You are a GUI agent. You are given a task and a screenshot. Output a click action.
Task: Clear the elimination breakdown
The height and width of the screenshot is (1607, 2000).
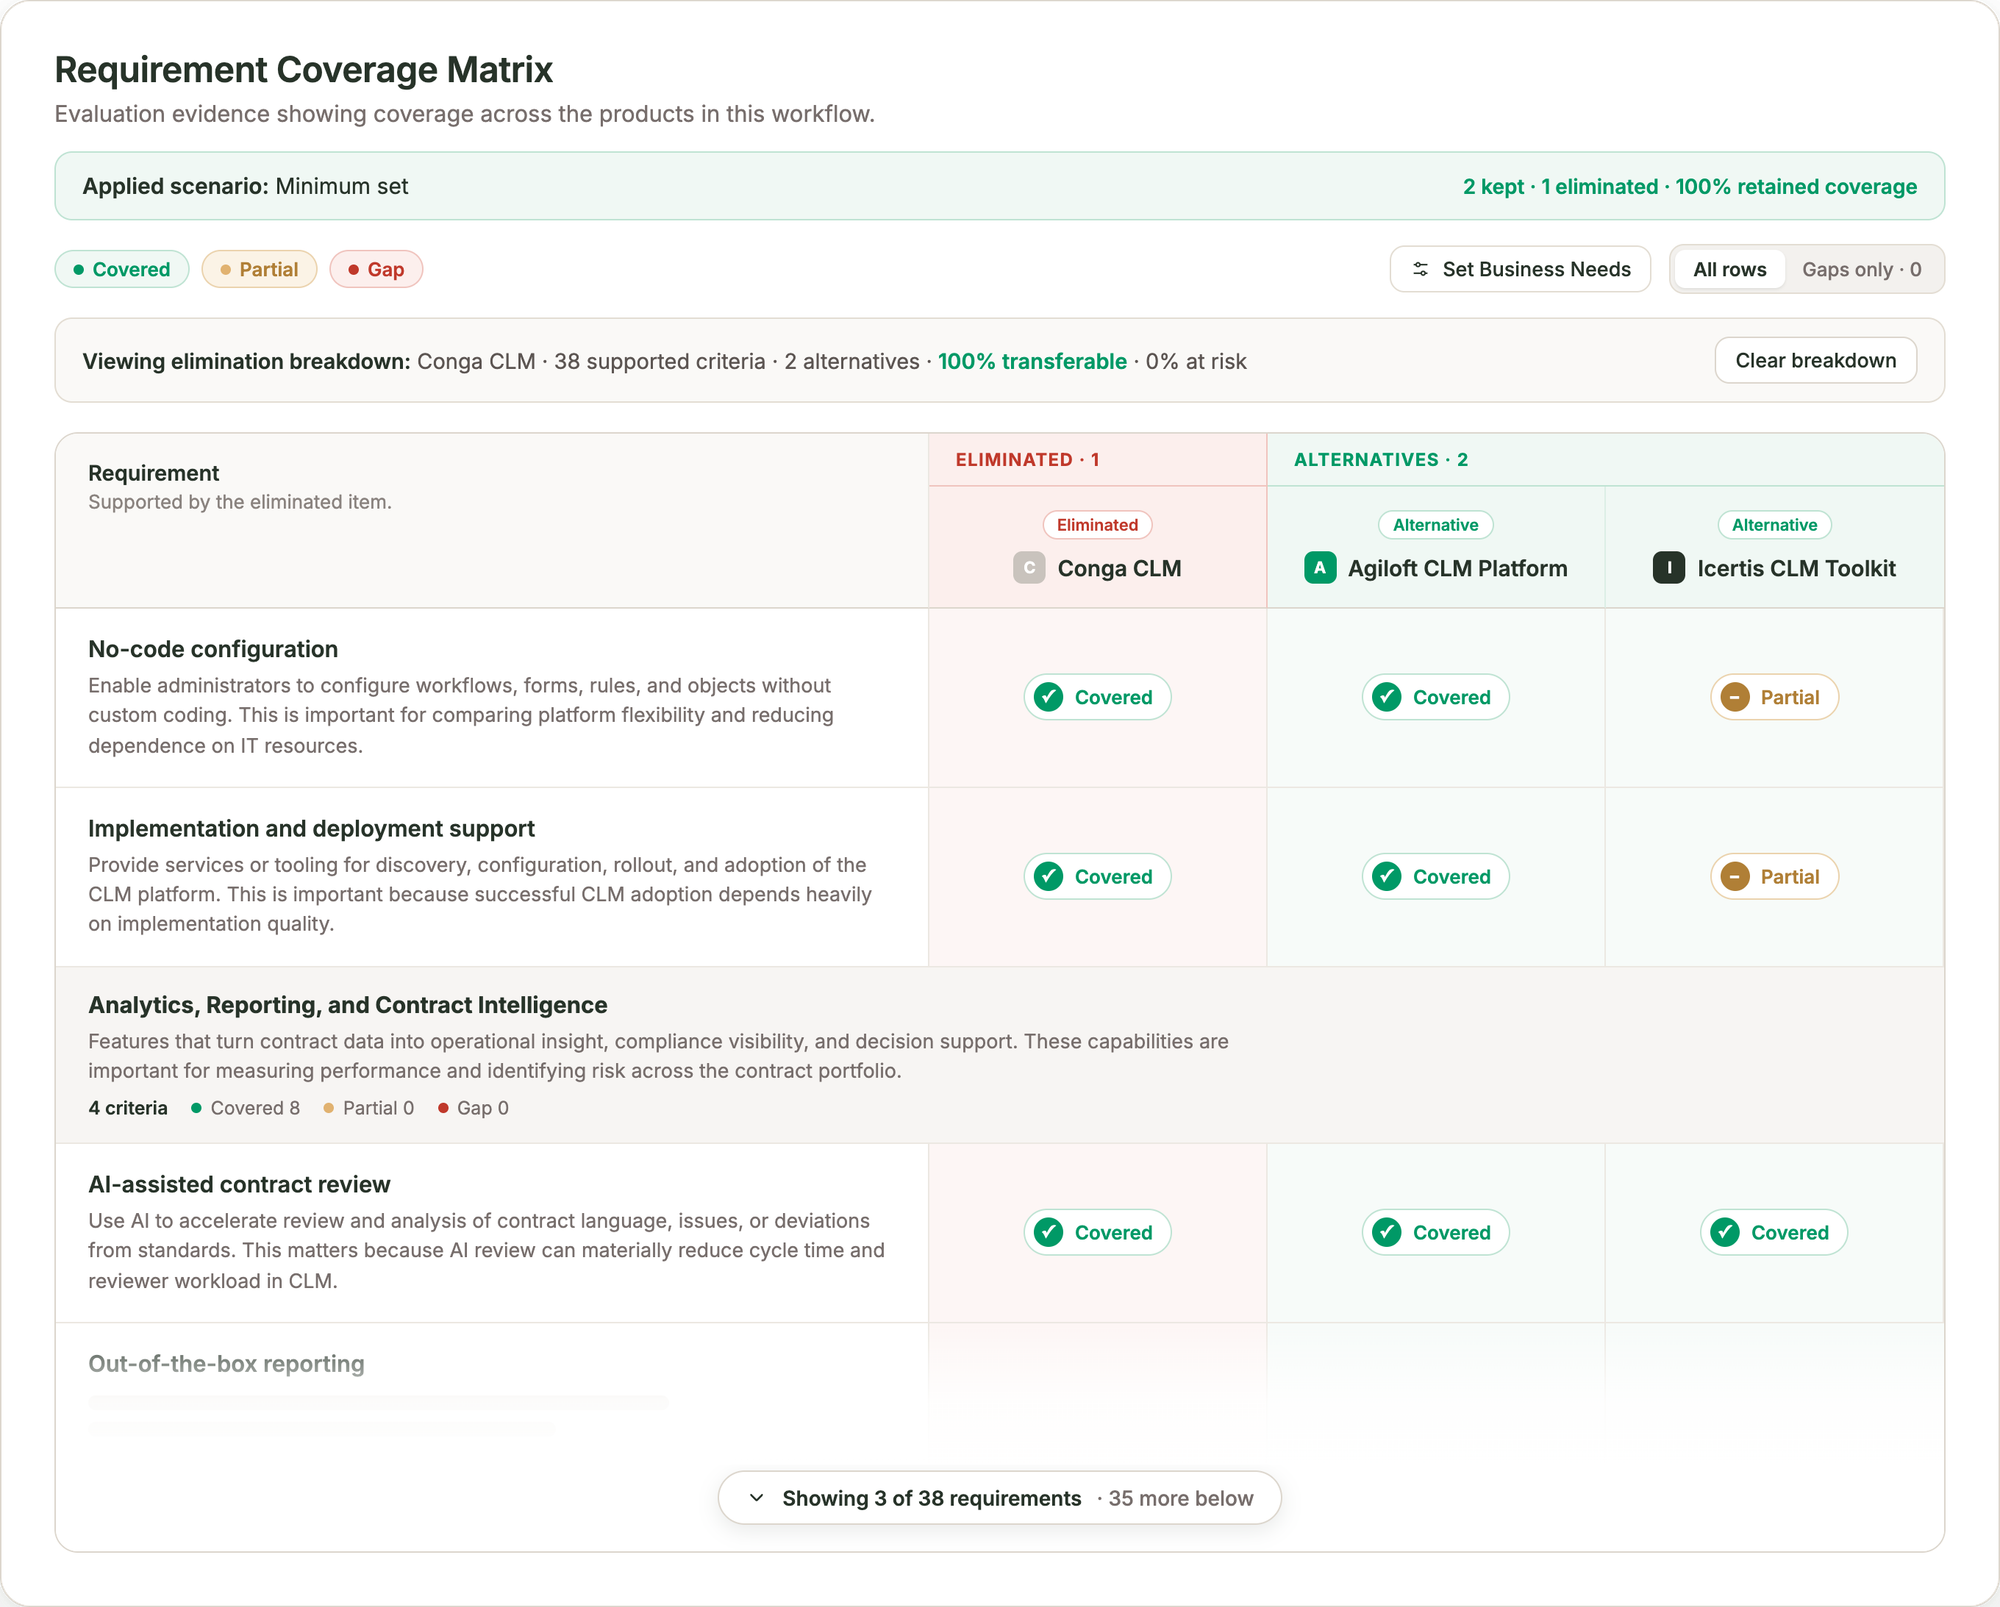tap(1815, 360)
